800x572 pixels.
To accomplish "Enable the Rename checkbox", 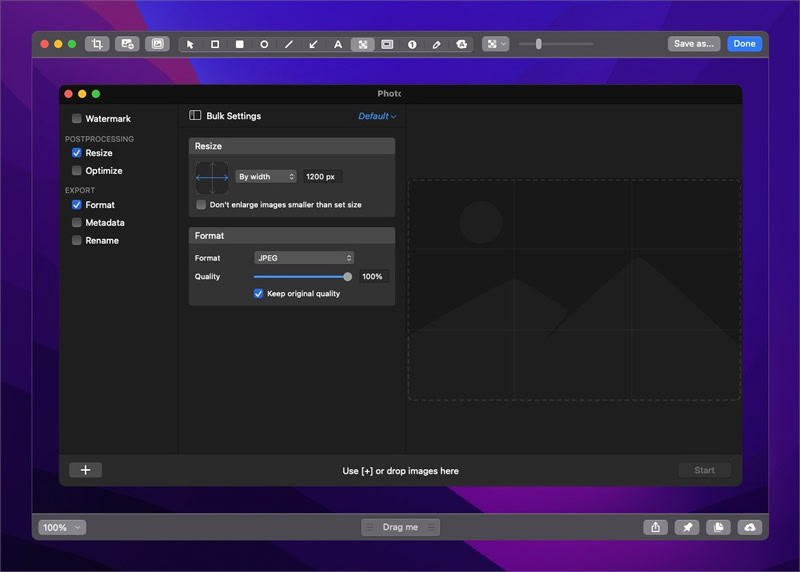I will [77, 240].
